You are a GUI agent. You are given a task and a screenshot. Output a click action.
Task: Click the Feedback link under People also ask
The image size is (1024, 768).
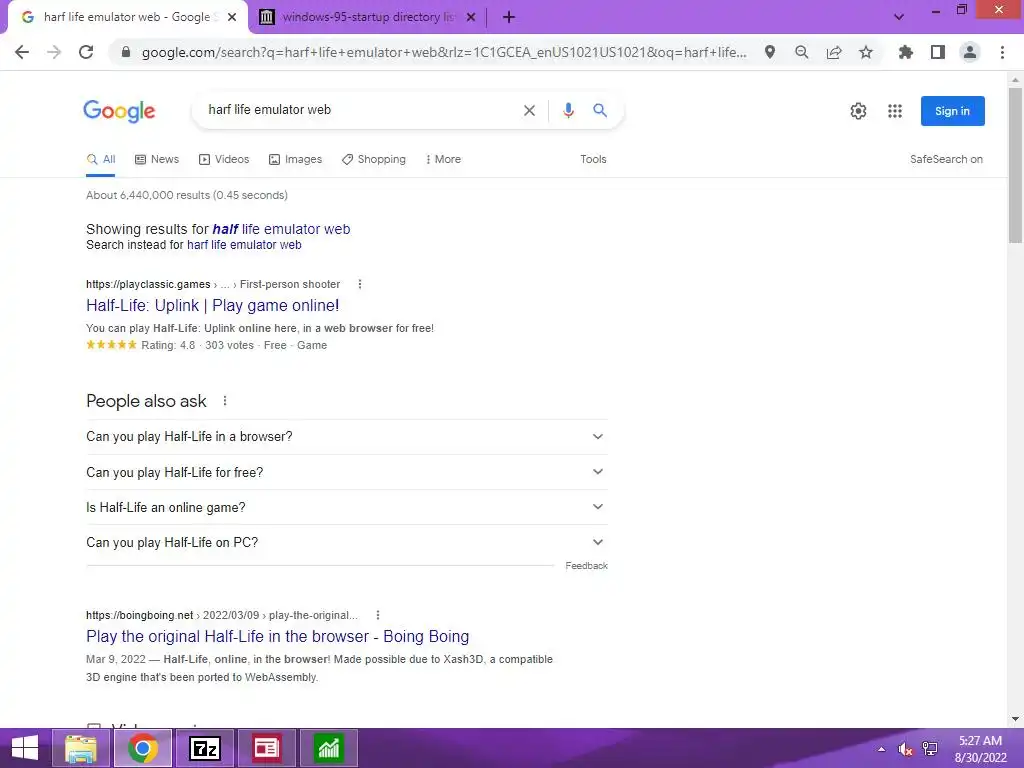pos(586,566)
